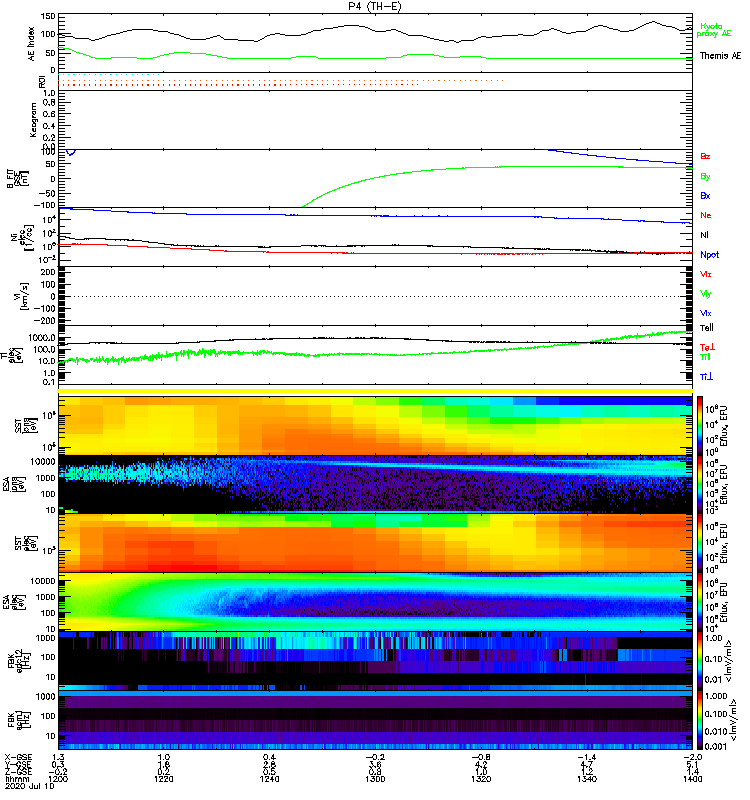Image resolution: width=750 pixels, height=800 pixels.
Task: Click the green Viy legend label
Action: 706,294
